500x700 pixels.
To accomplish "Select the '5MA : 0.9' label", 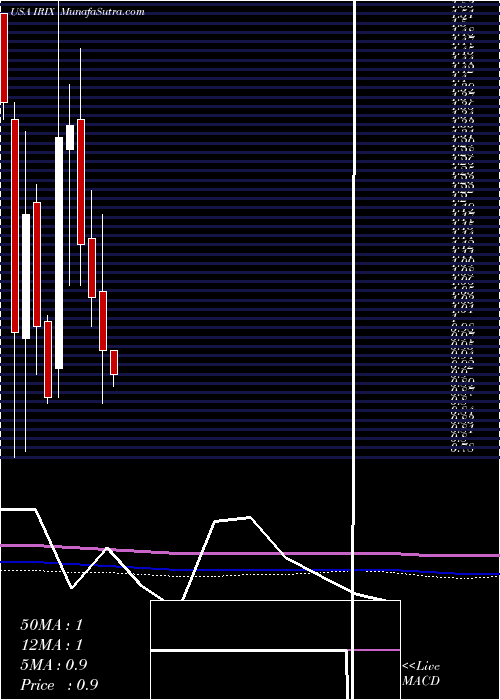I will tap(54, 665).
